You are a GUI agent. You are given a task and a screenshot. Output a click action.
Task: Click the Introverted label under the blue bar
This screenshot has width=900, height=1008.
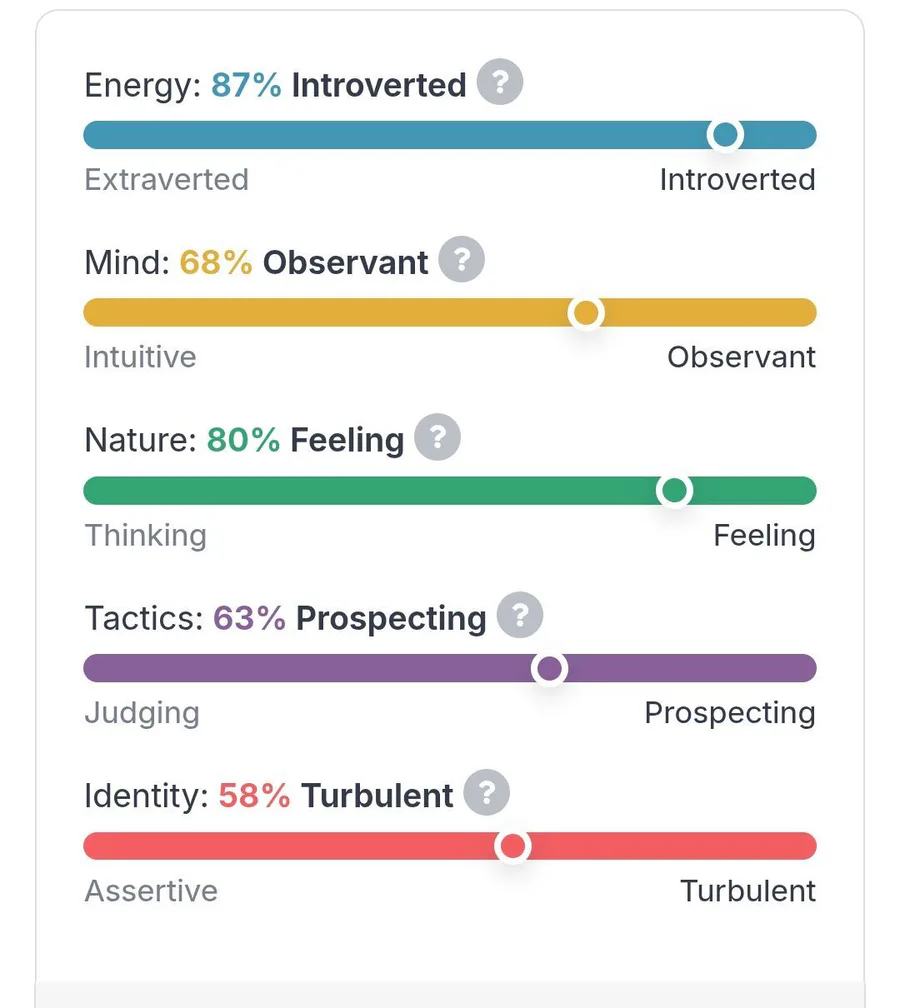coord(737,180)
